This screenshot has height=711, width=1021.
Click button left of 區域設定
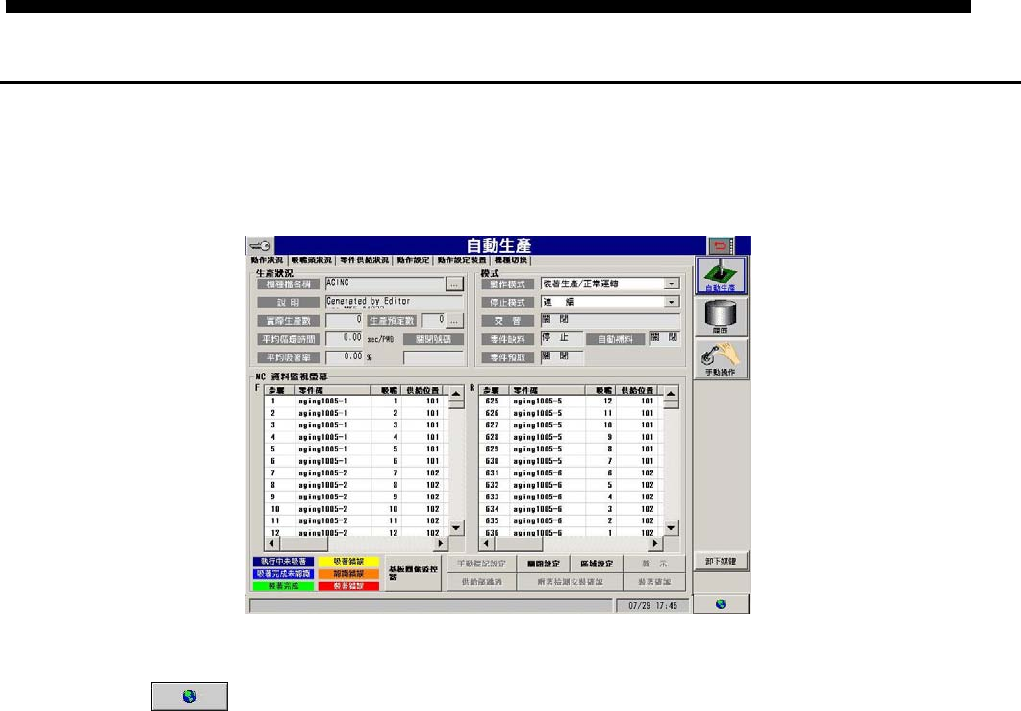coord(544,563)
